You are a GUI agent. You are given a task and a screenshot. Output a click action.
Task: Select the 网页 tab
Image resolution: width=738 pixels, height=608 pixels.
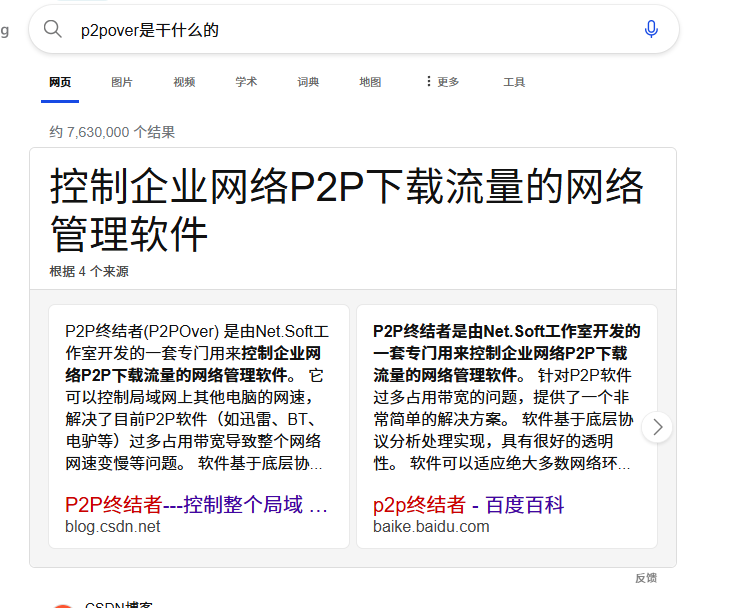point(60,82)
